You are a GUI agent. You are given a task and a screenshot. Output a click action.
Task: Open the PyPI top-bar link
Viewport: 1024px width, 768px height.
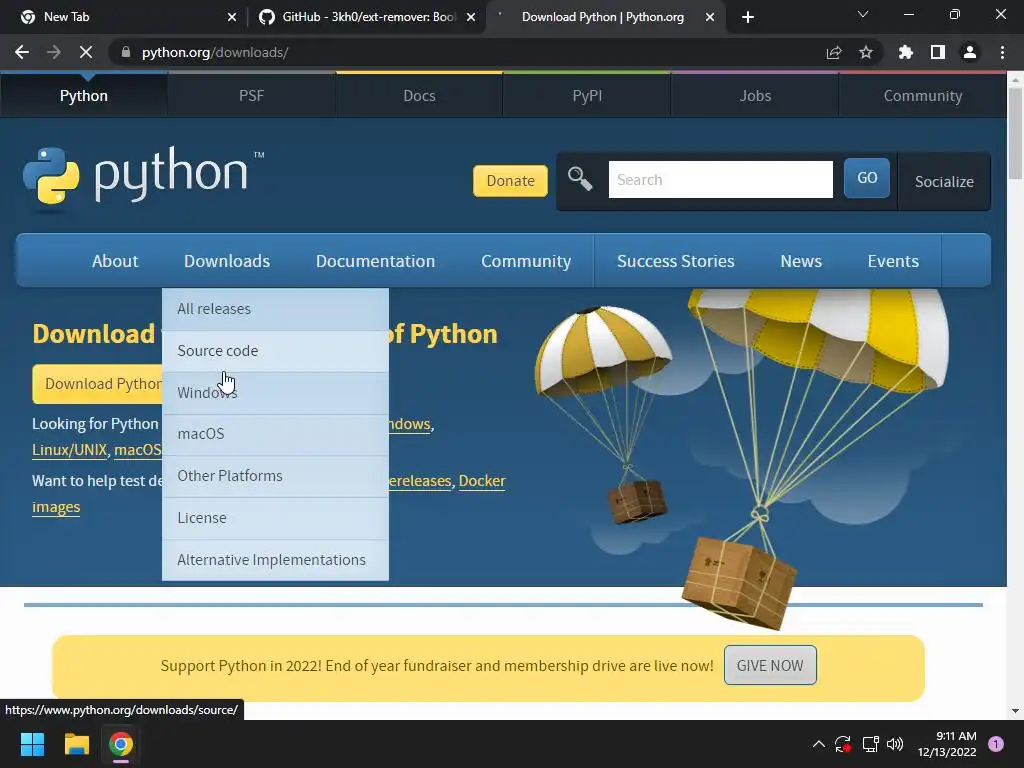(x=587, y=95)
